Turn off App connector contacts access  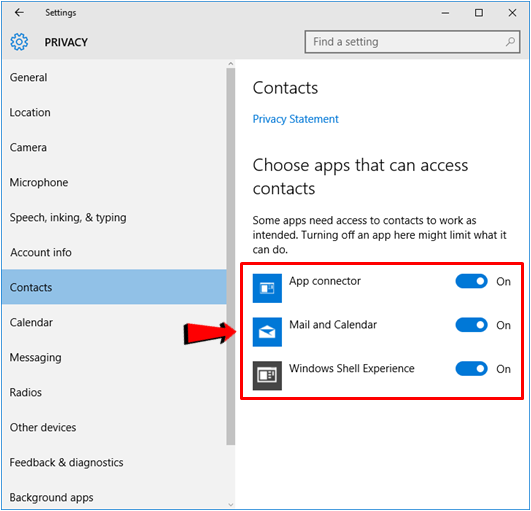point(471,281)
